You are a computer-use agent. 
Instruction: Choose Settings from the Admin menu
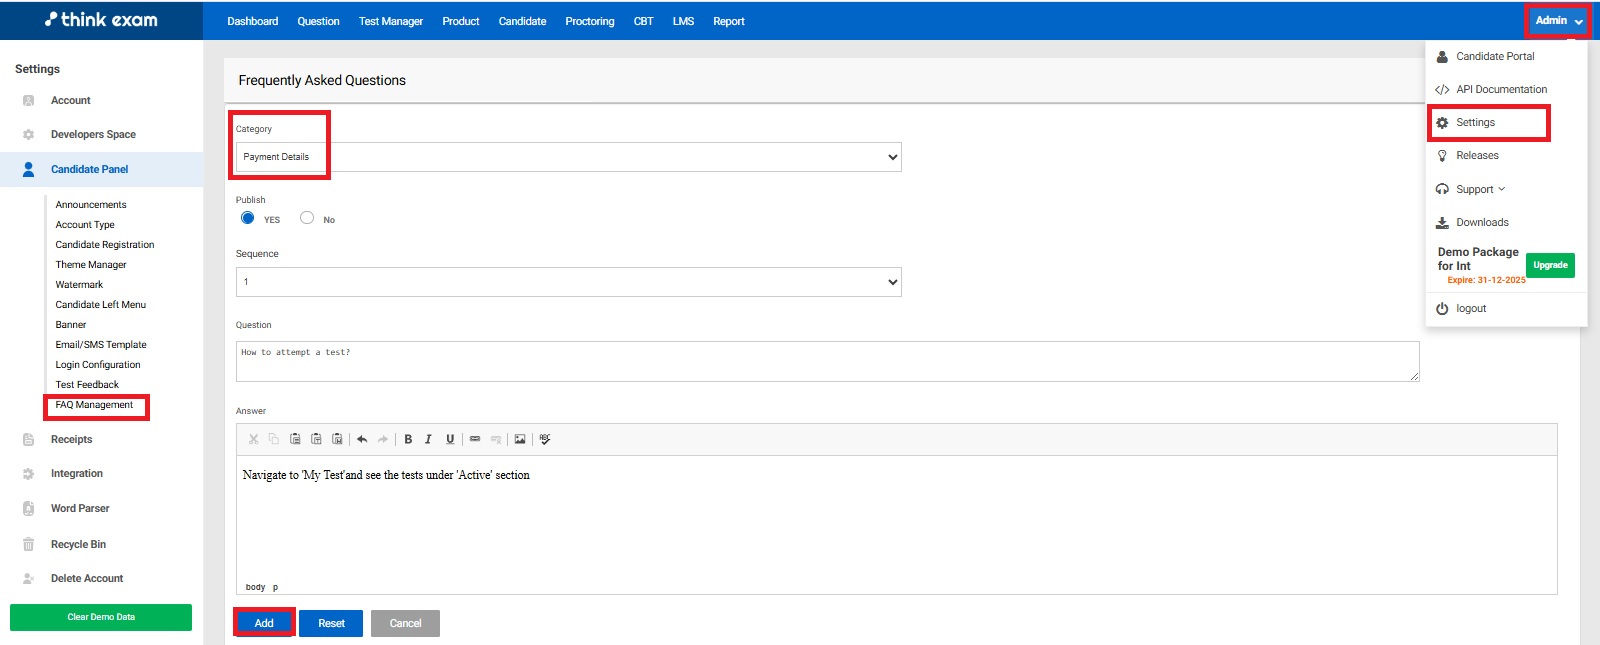pyautogui.click(x=1475, y=122)
